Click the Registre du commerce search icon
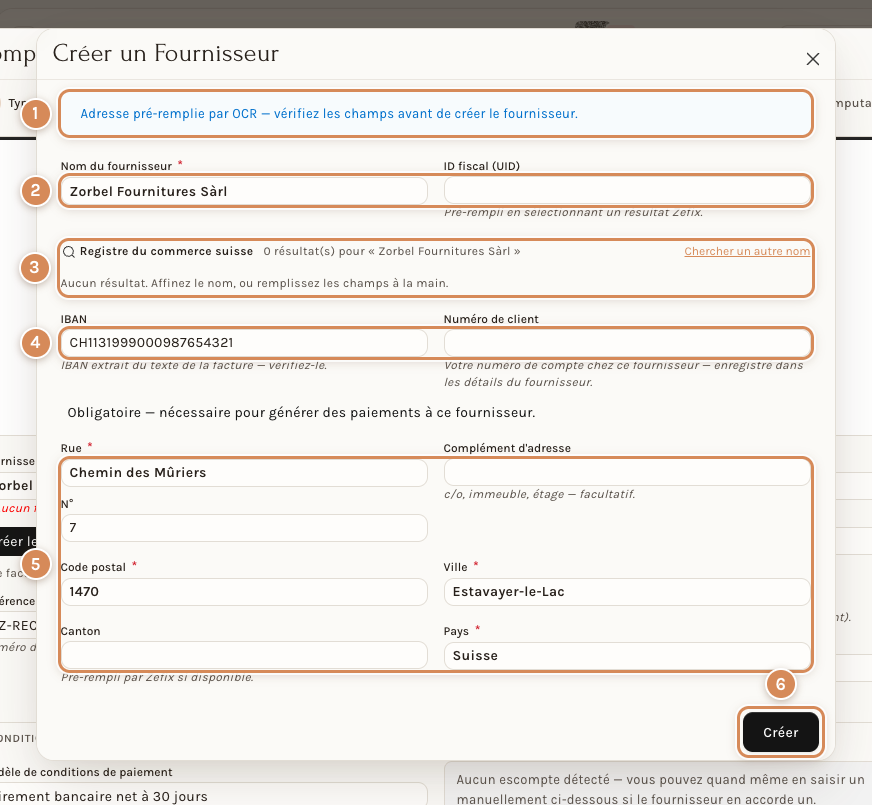The width and height of the screenshot is (872, 805). click(x=69, y=252)
